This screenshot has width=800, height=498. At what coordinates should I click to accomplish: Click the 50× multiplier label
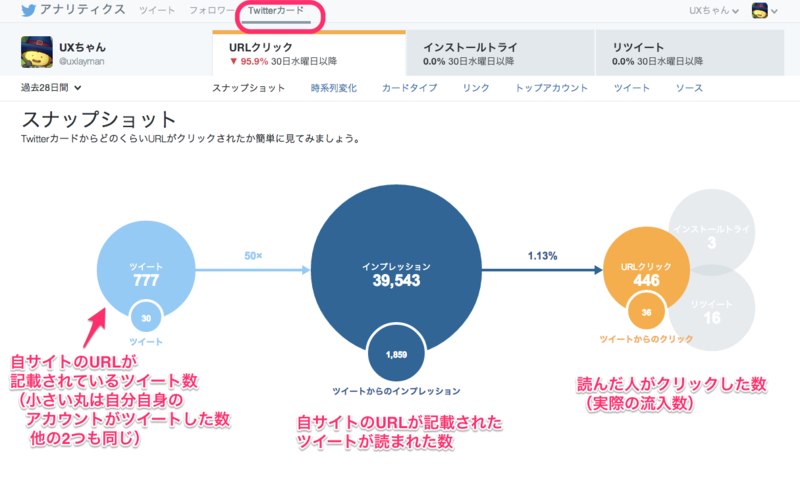pos(253,256)
